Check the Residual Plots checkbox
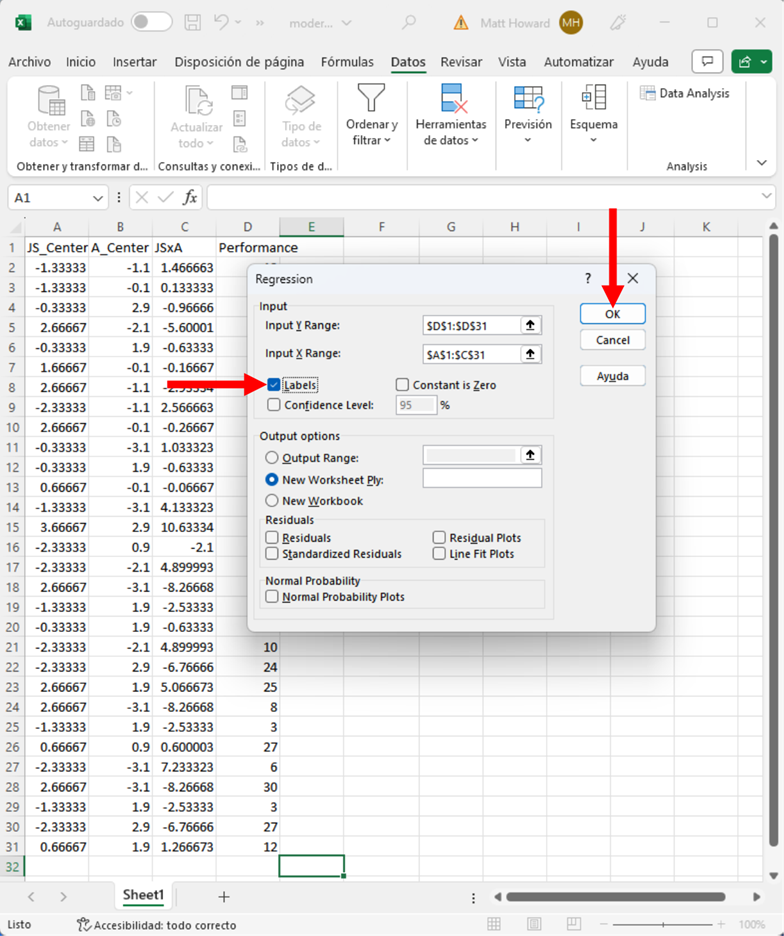The image size is (784, 936). 440,538
